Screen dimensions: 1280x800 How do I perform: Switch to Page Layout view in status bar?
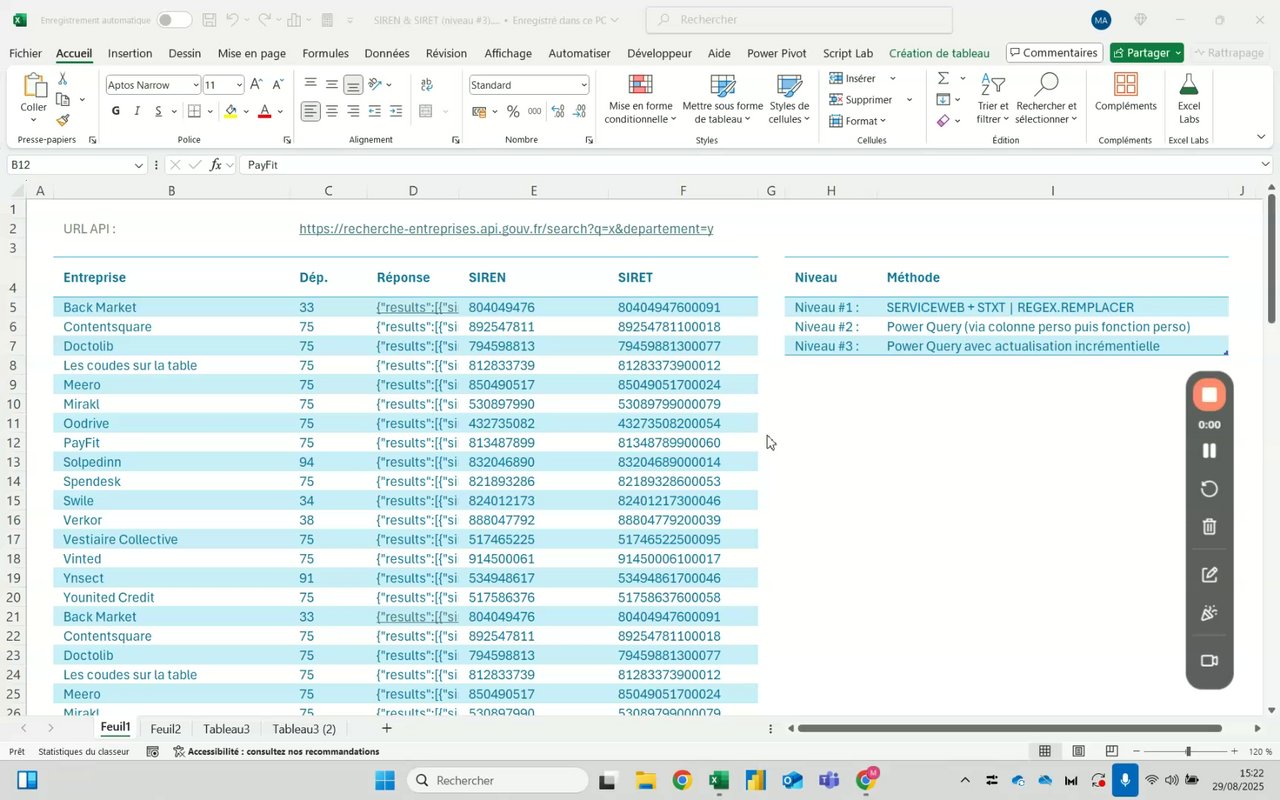tap(1078, 751)
